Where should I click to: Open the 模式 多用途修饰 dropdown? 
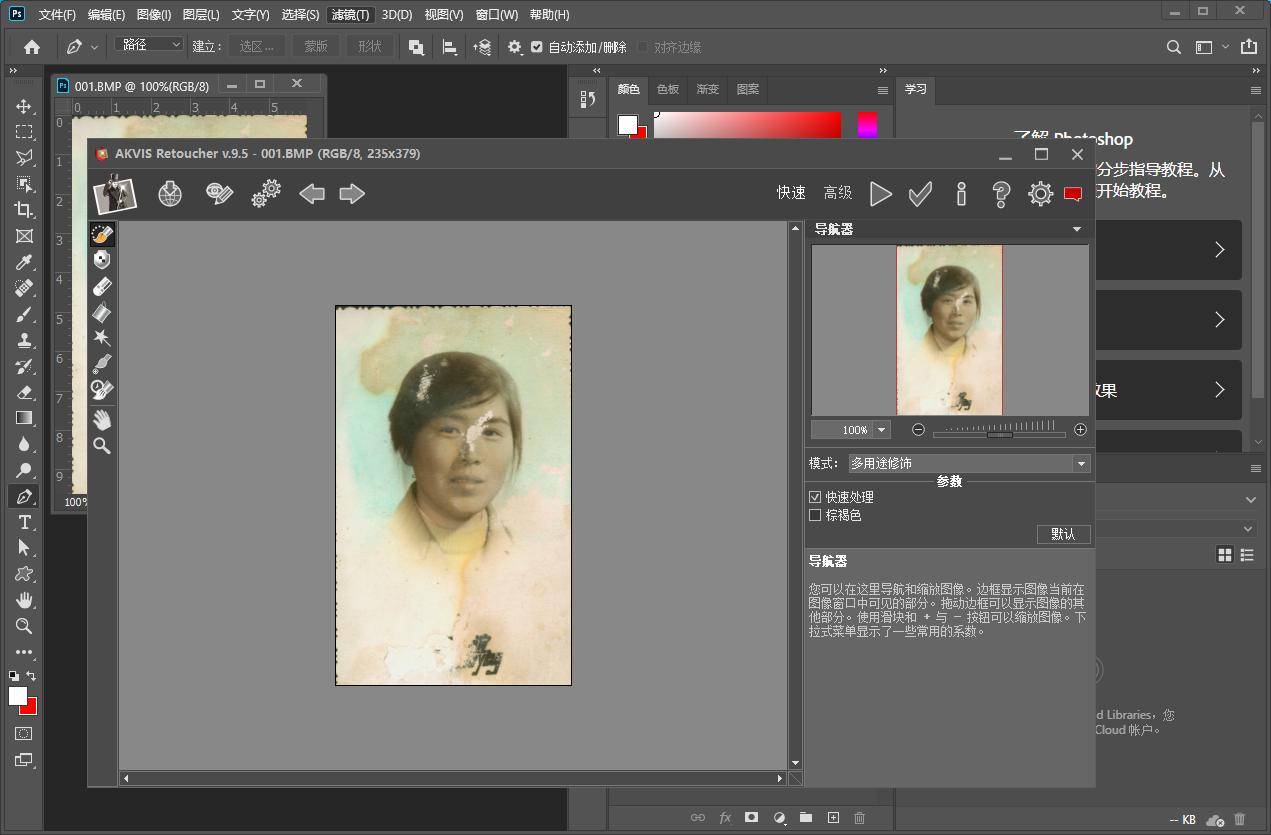point(1080,464)
